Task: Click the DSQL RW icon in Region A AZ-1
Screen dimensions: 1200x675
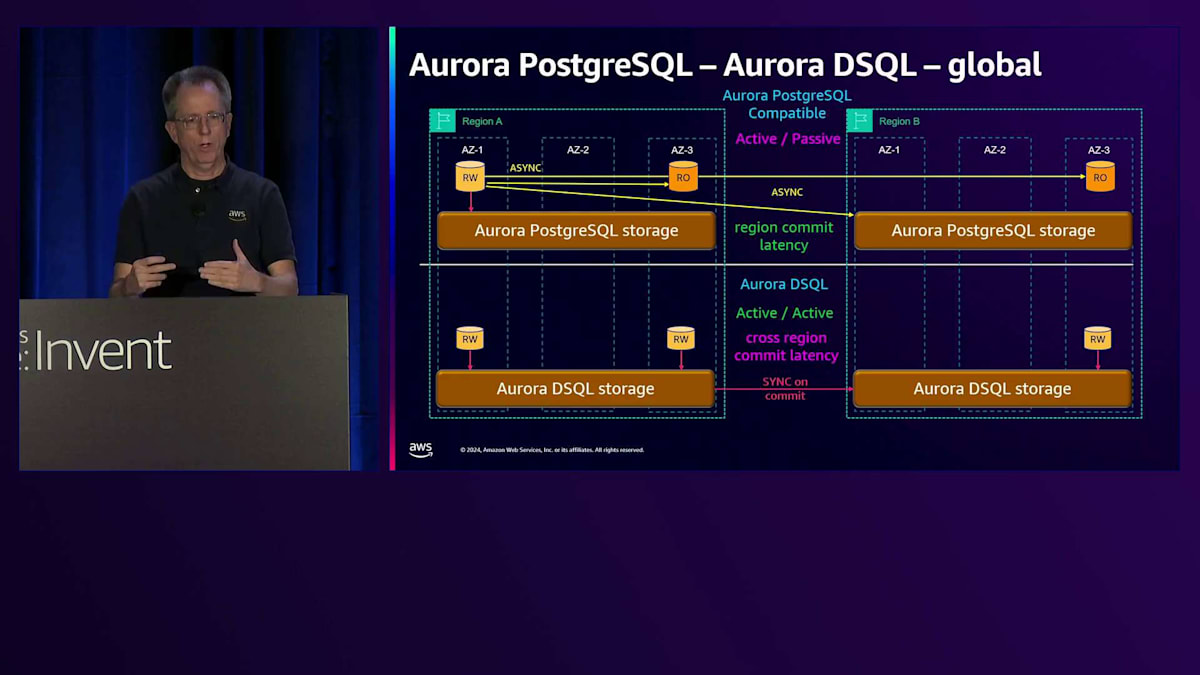Action: (x=470, y=338)
